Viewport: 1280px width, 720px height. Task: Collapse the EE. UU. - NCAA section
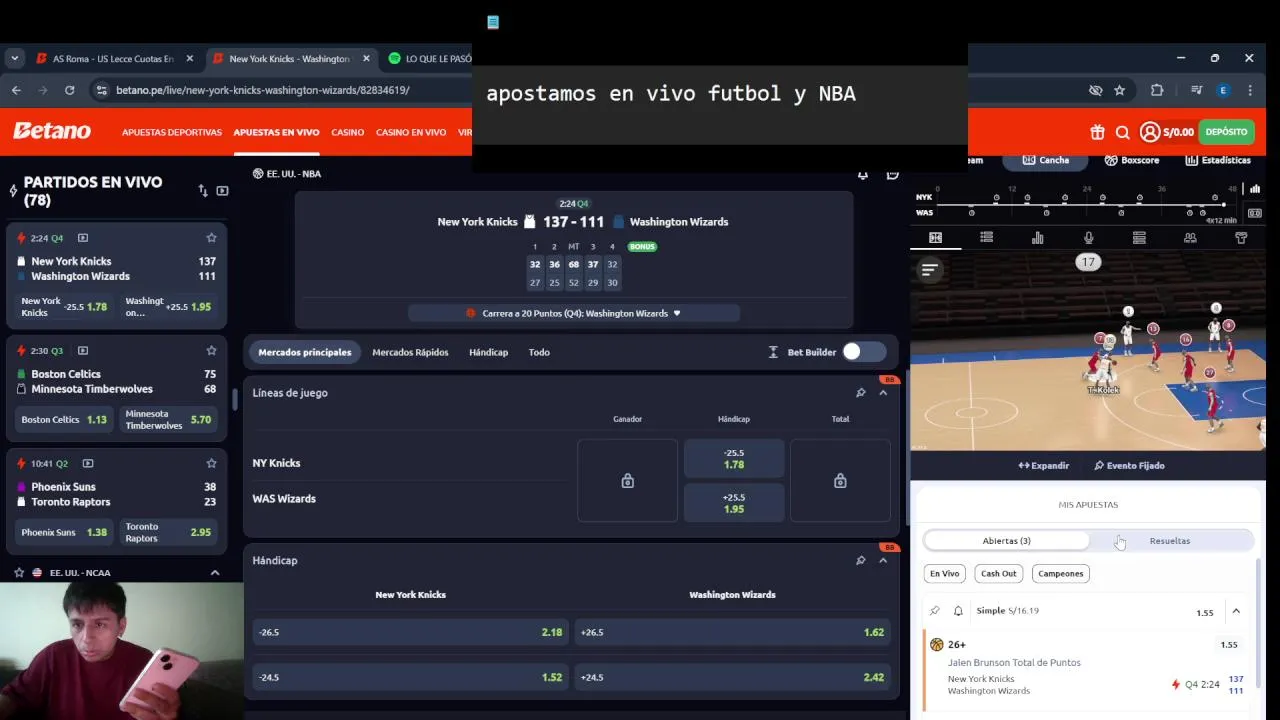pyautogui.click(x=215, y=573)
